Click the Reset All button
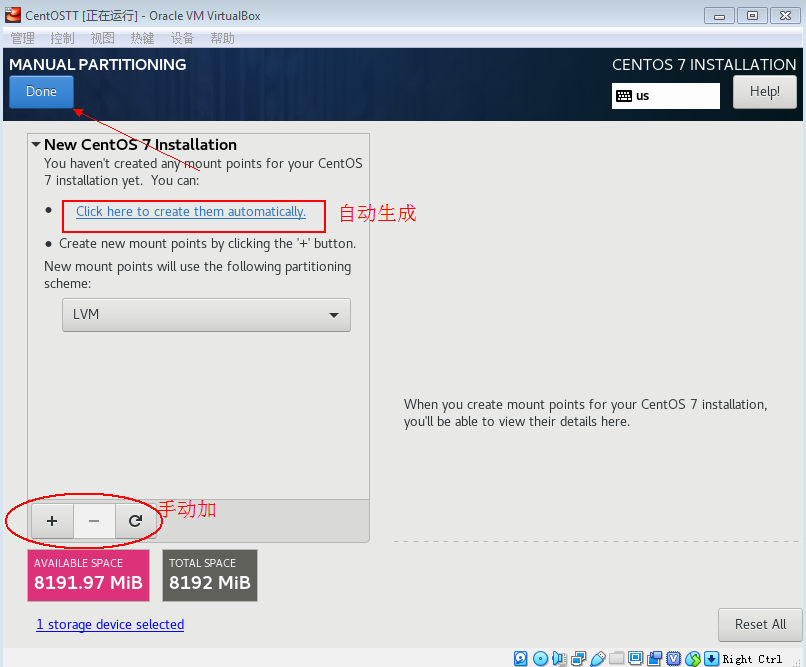Screen dimensions: 806x667 pos(760,624)
